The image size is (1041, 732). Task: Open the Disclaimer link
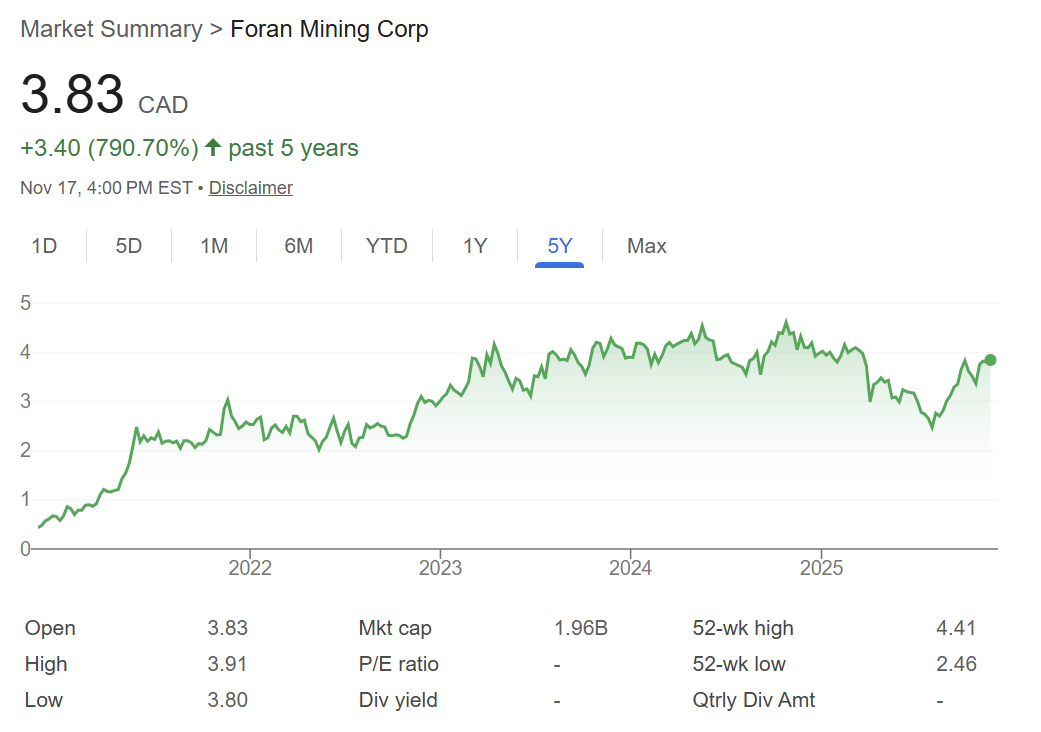coord(251,188)
